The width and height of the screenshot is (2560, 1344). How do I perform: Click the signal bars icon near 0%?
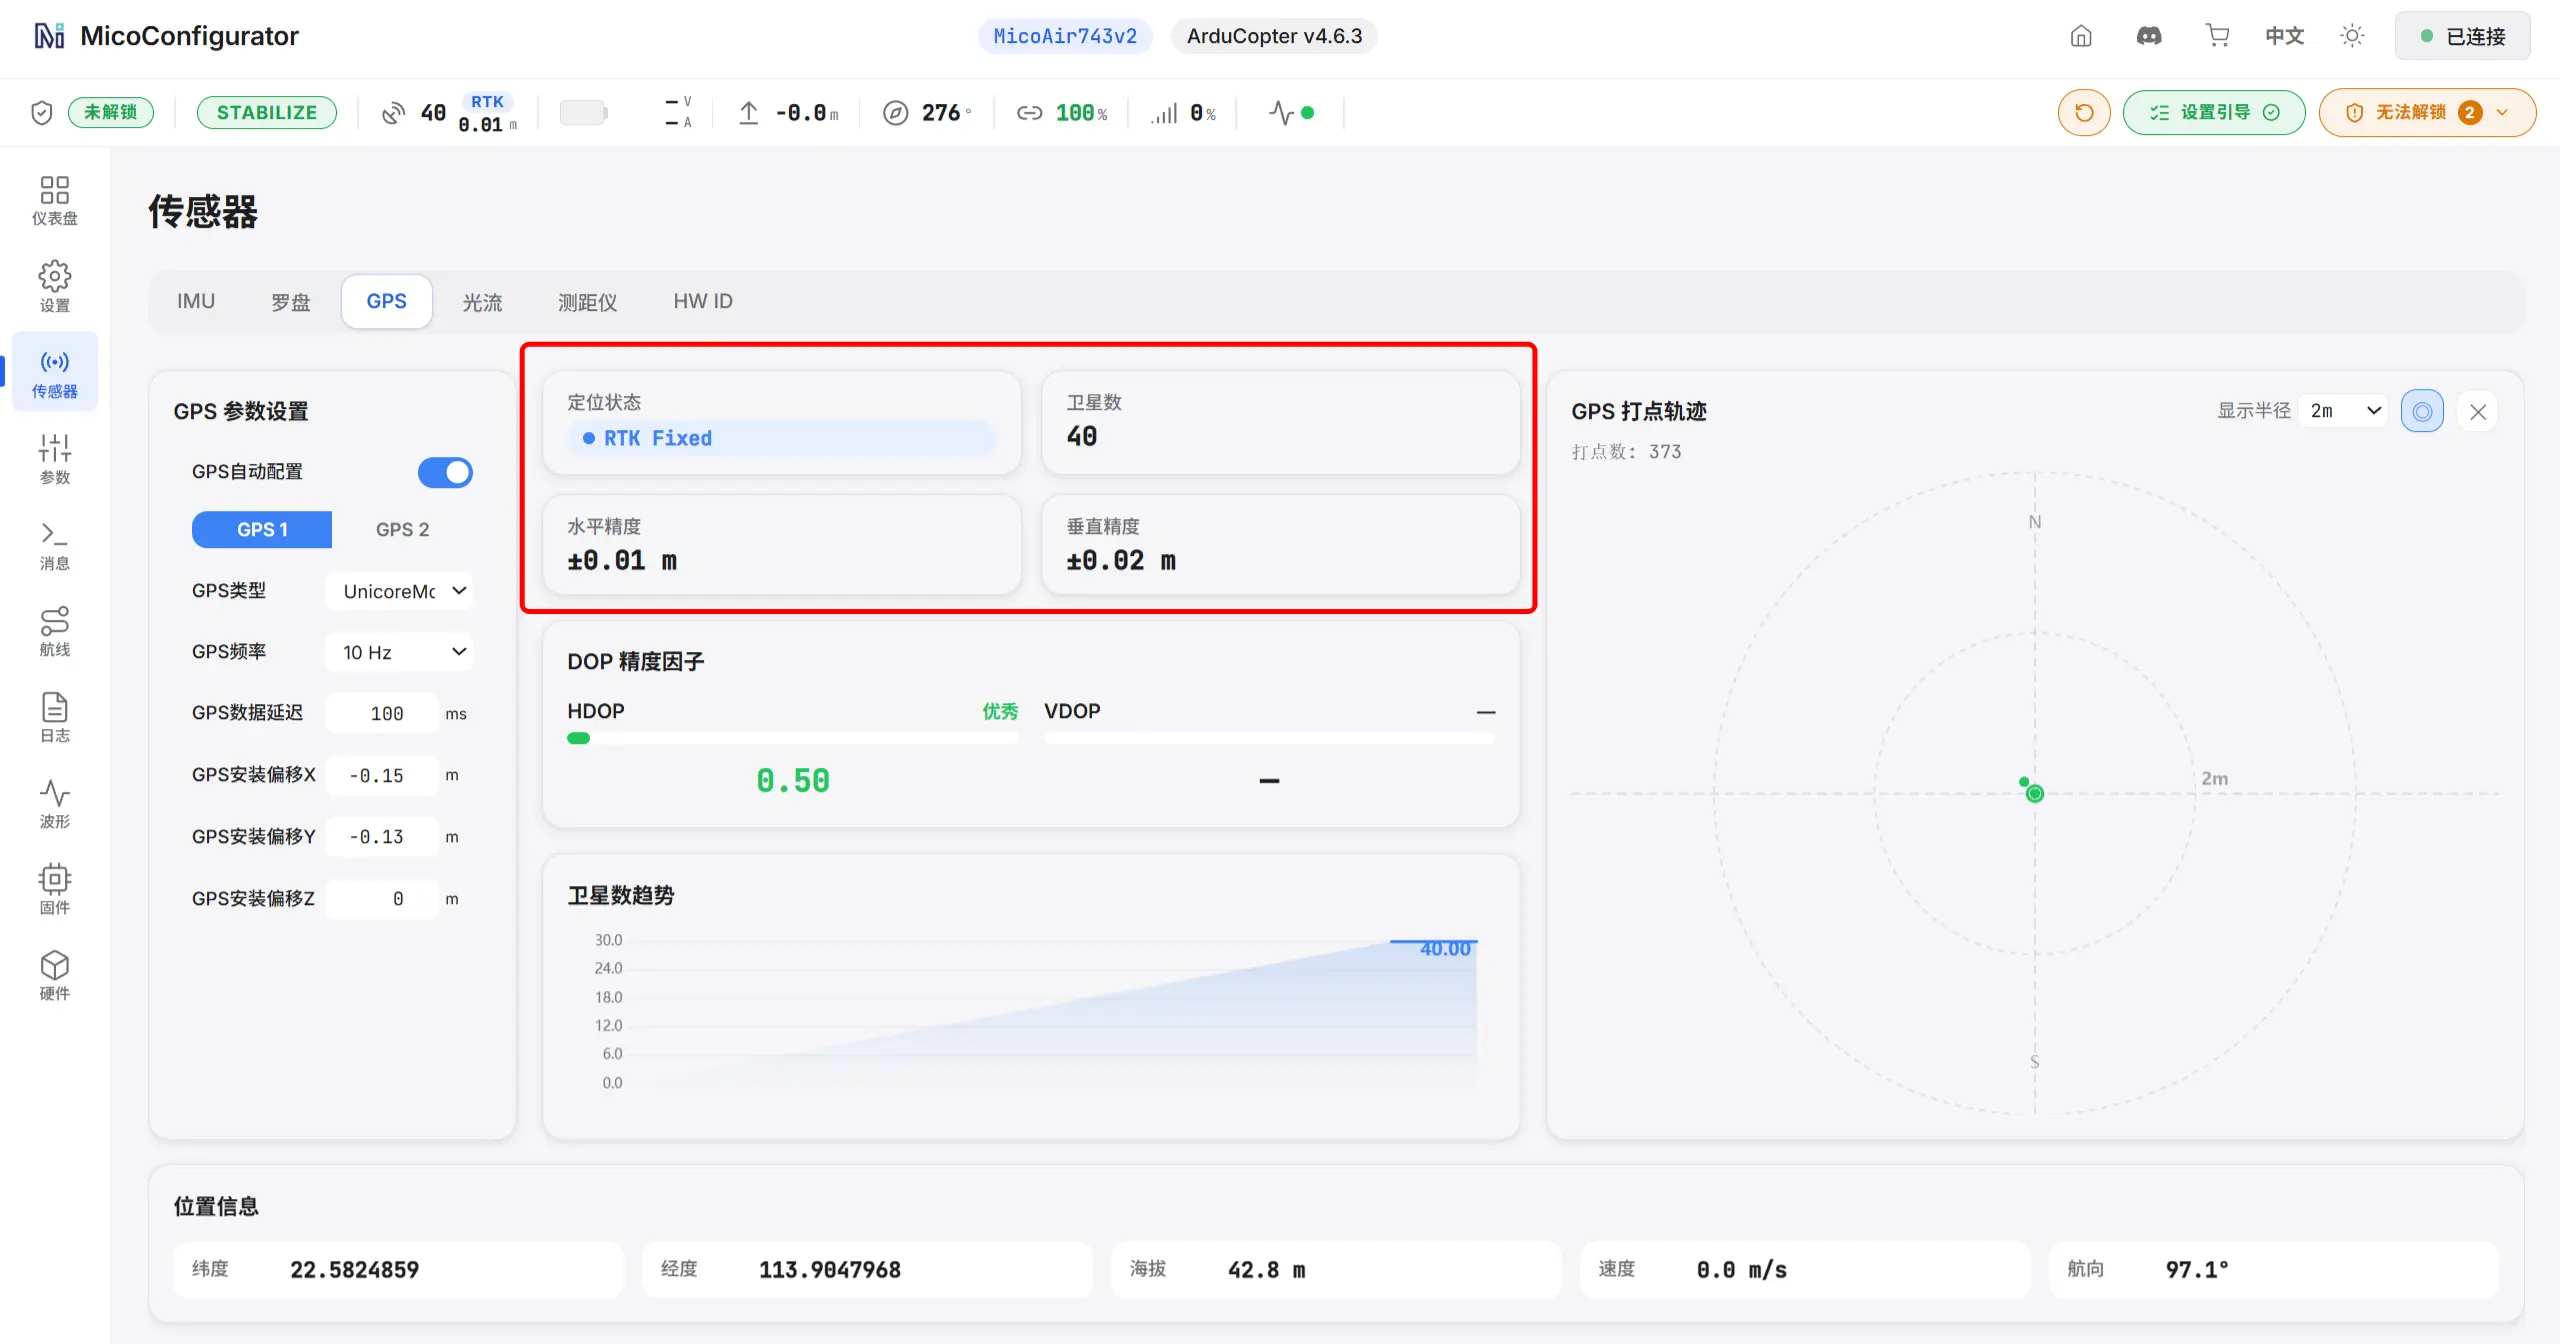[1164, 114]
